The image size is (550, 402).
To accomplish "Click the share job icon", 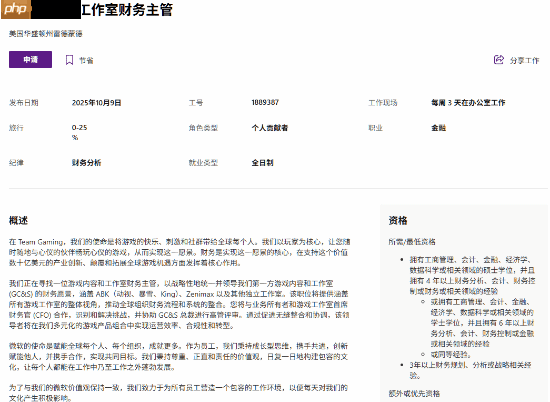I will click(x=499, y=60).
